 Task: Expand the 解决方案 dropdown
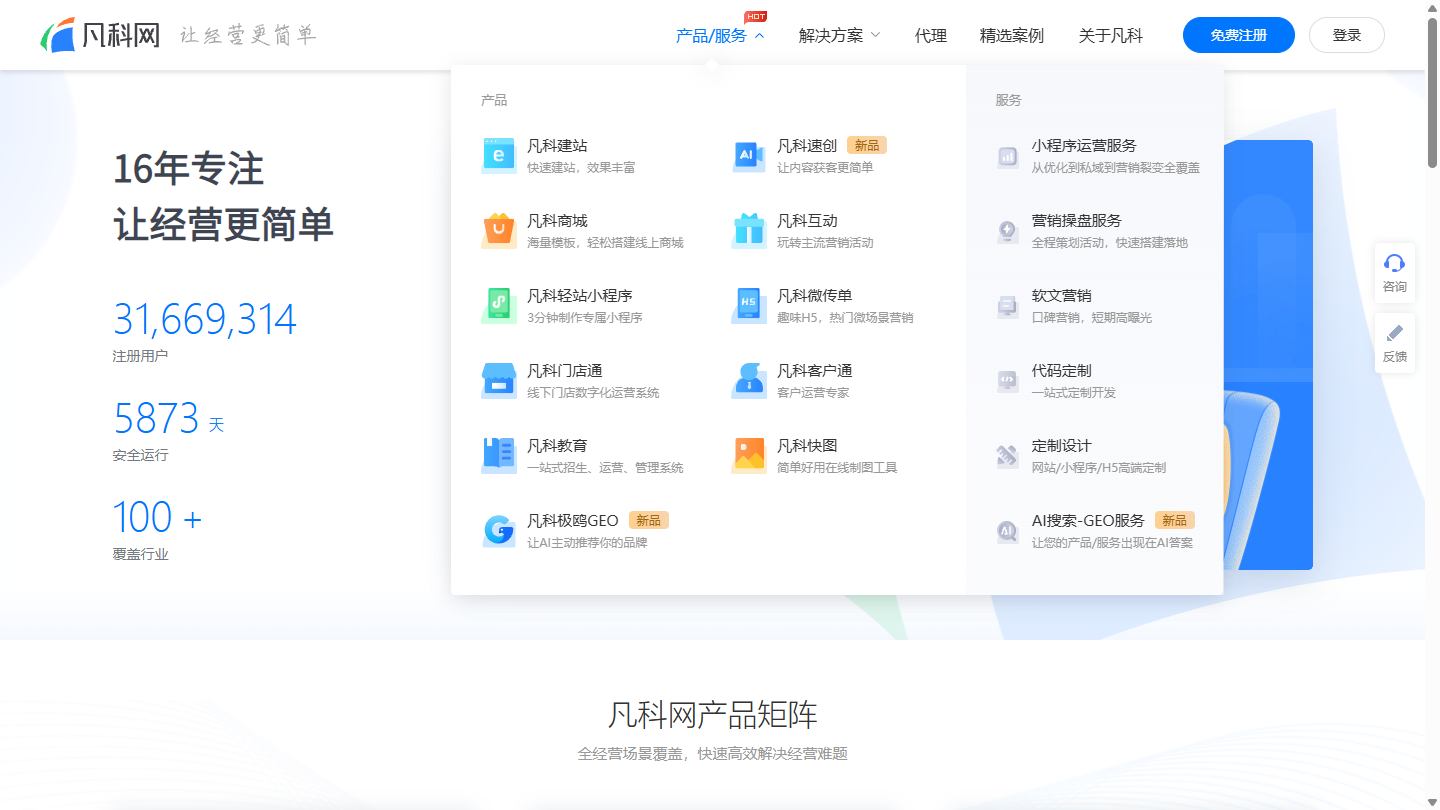tap(840, 36)
